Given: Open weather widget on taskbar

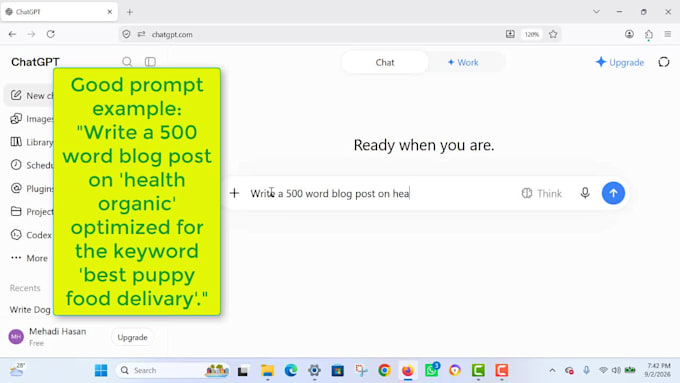Looking at the screenshot, I should (x=17, y=370).
